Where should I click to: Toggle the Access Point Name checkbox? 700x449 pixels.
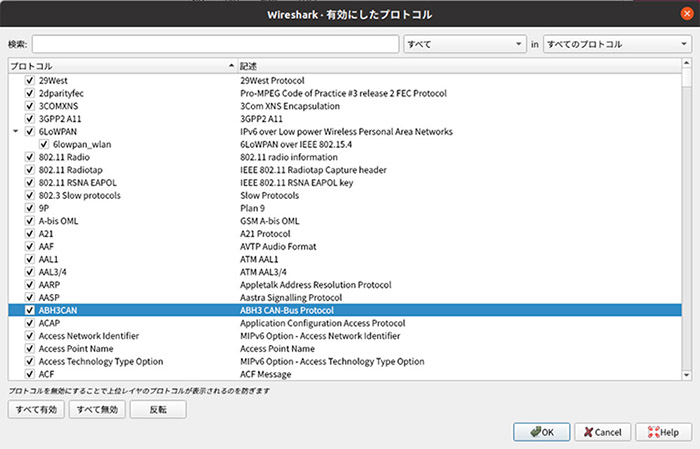29,349
